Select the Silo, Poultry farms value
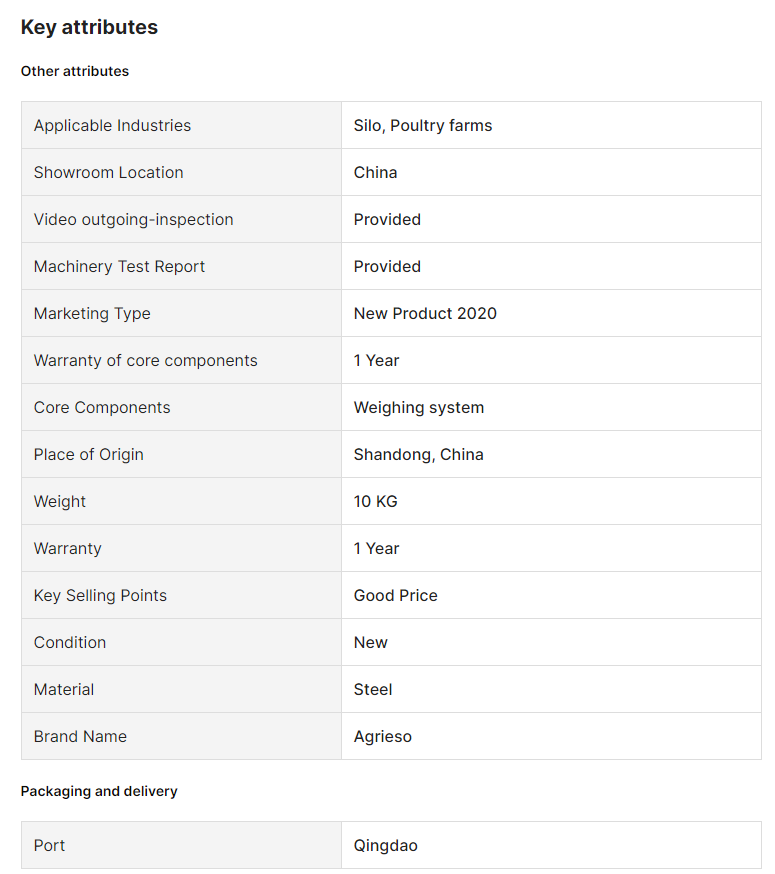Image resolution: width=775 pixels, height=874 pixels. pyautogui.click(x=423, y=125)
